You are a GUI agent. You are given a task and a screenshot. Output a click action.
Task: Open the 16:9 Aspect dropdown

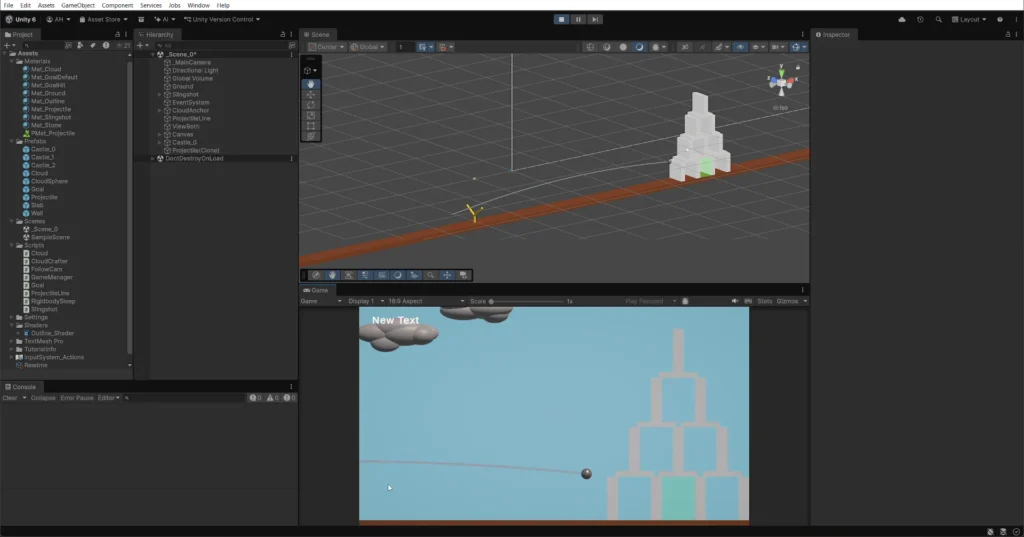point(426,301)
